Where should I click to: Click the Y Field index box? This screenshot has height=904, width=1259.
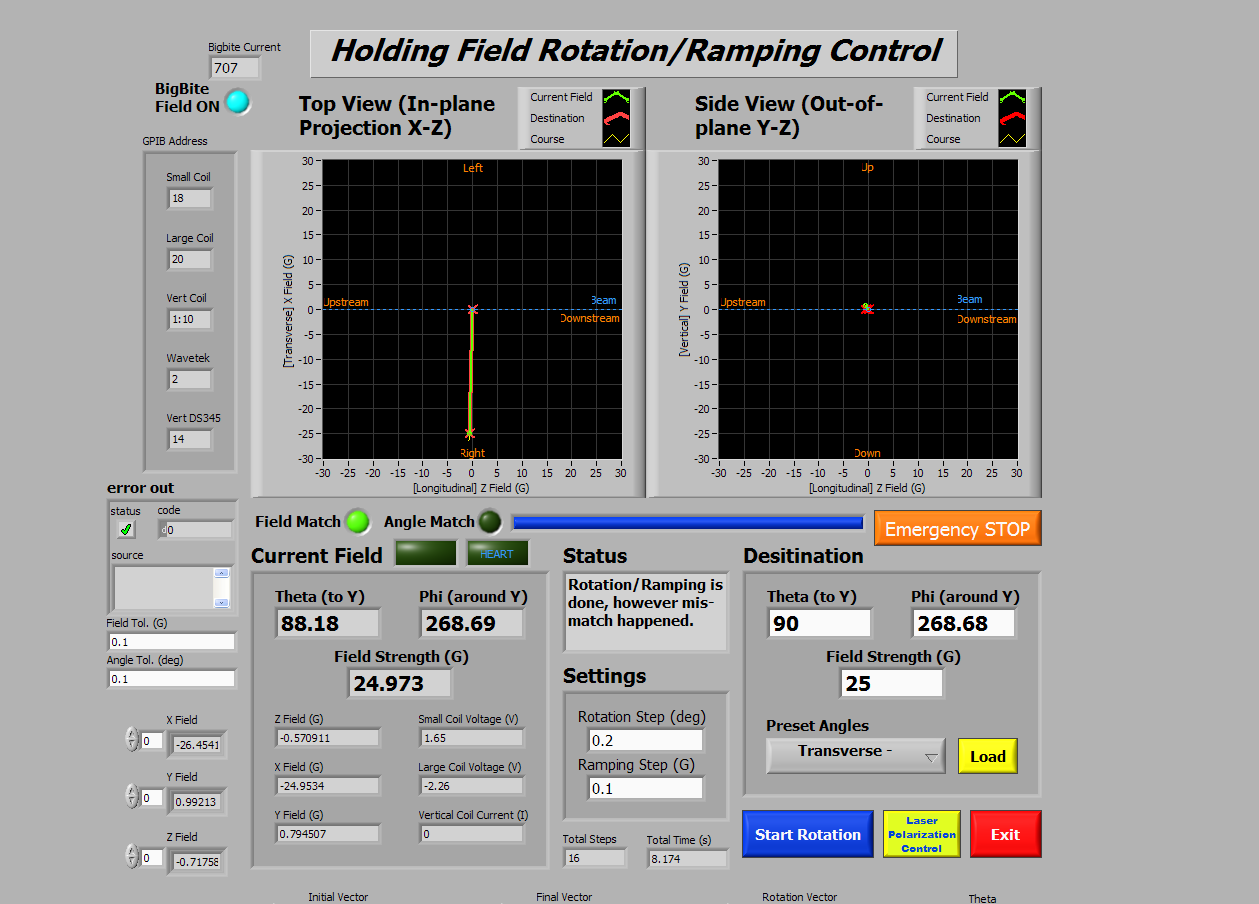[x=152, y=798]
